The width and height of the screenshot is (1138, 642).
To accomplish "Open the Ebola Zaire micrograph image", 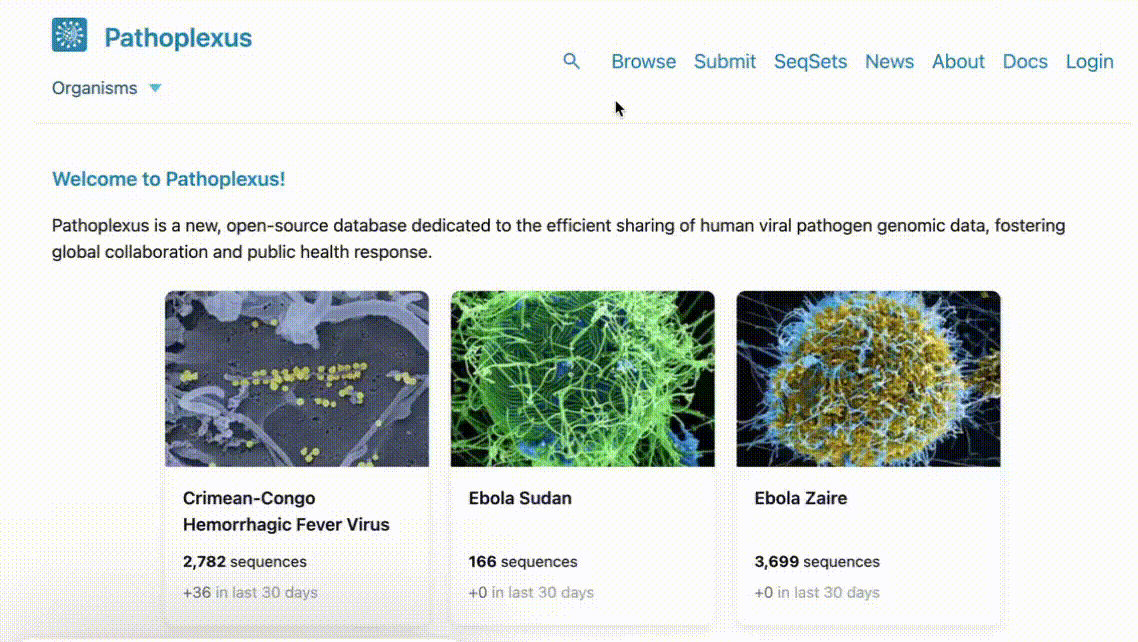I will 868,379.
